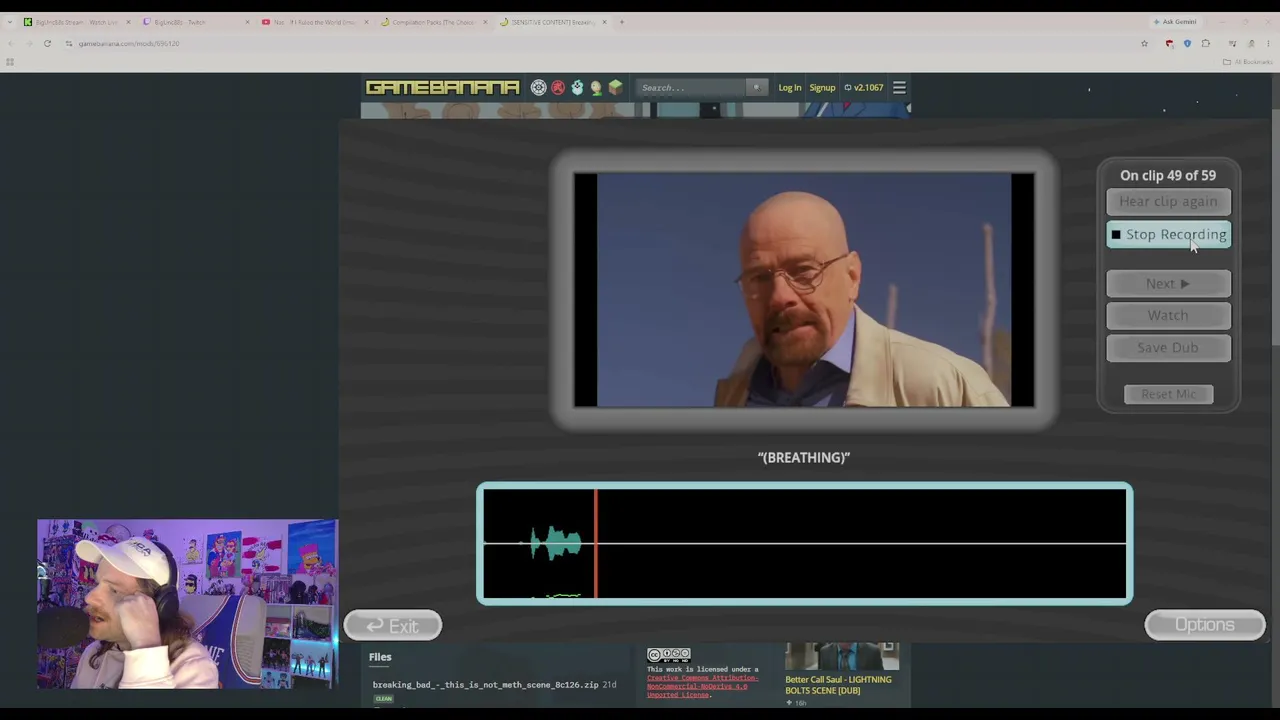Click Log In link

[790, 88]
